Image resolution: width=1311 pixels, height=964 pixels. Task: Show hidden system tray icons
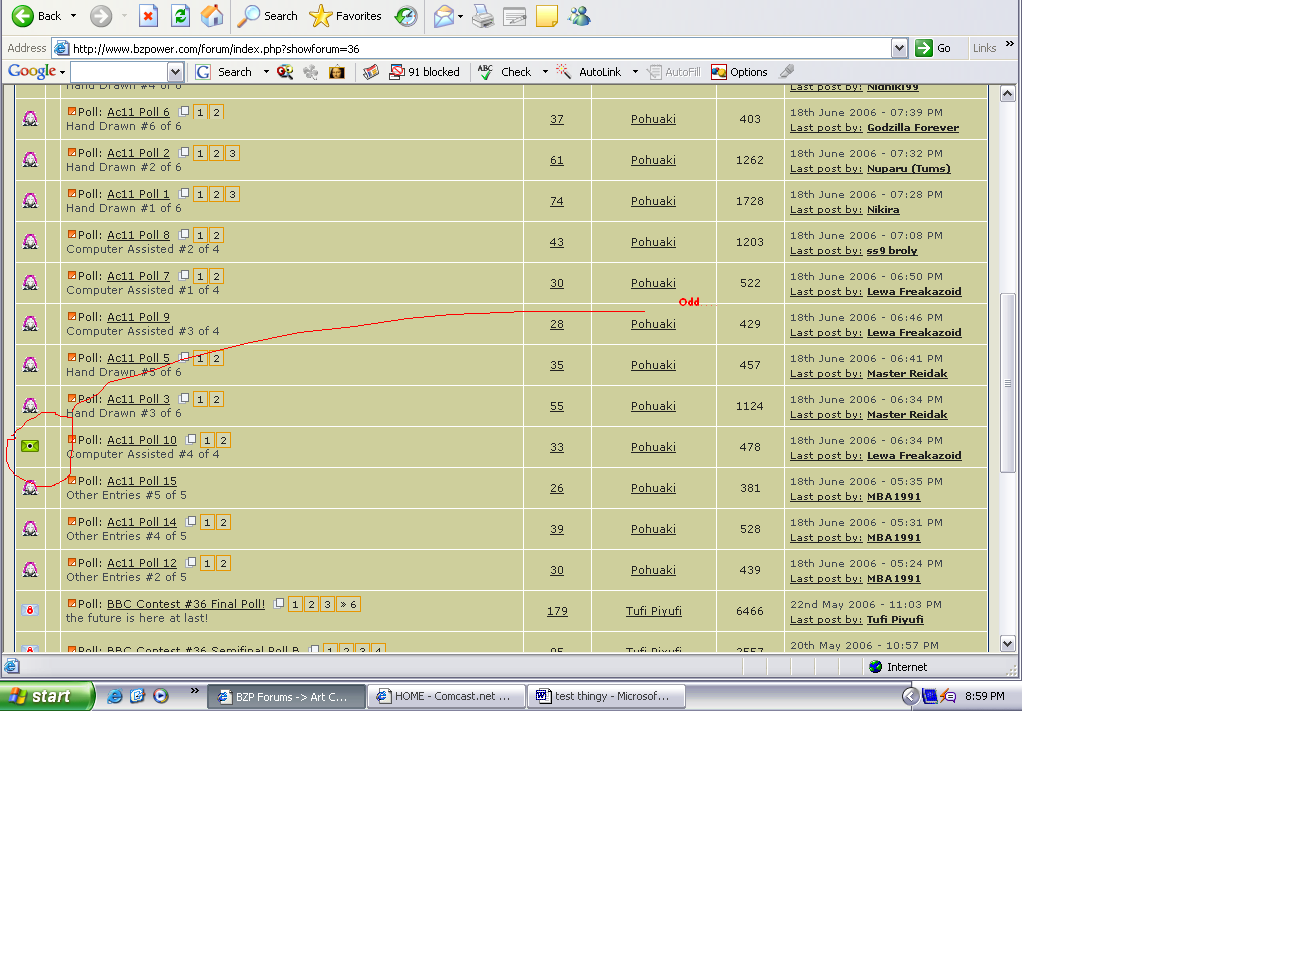(910, 696)
